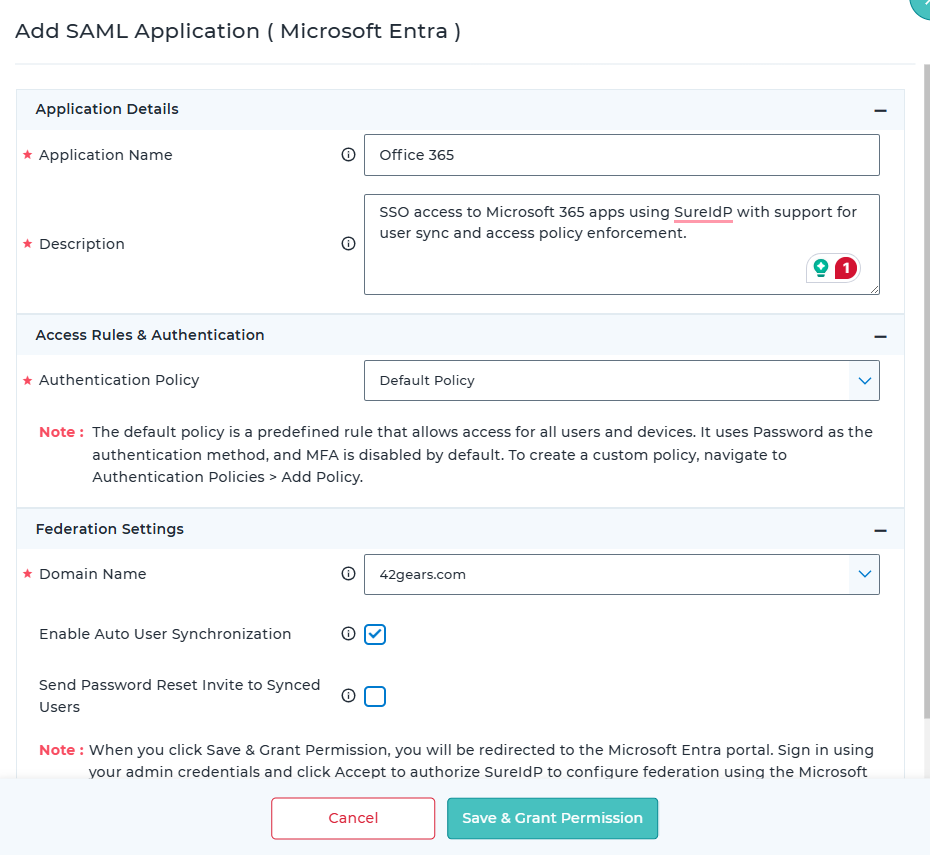Image resolution: width=930 pixels, height=855 pixels.
Task: Click info icon for Enable Auto User Synchronization
Action: [348, 634]
